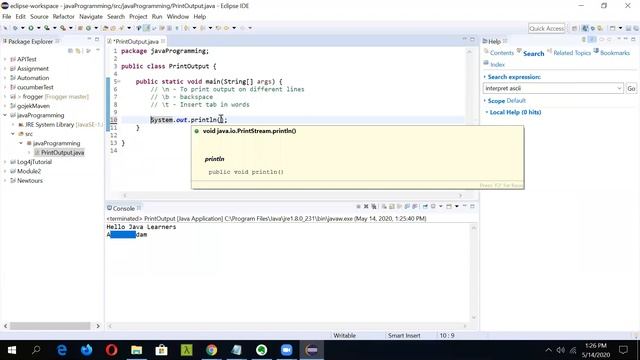Open the Refactor menu
The image size is (640, 360).
click(x=63, y=17)
